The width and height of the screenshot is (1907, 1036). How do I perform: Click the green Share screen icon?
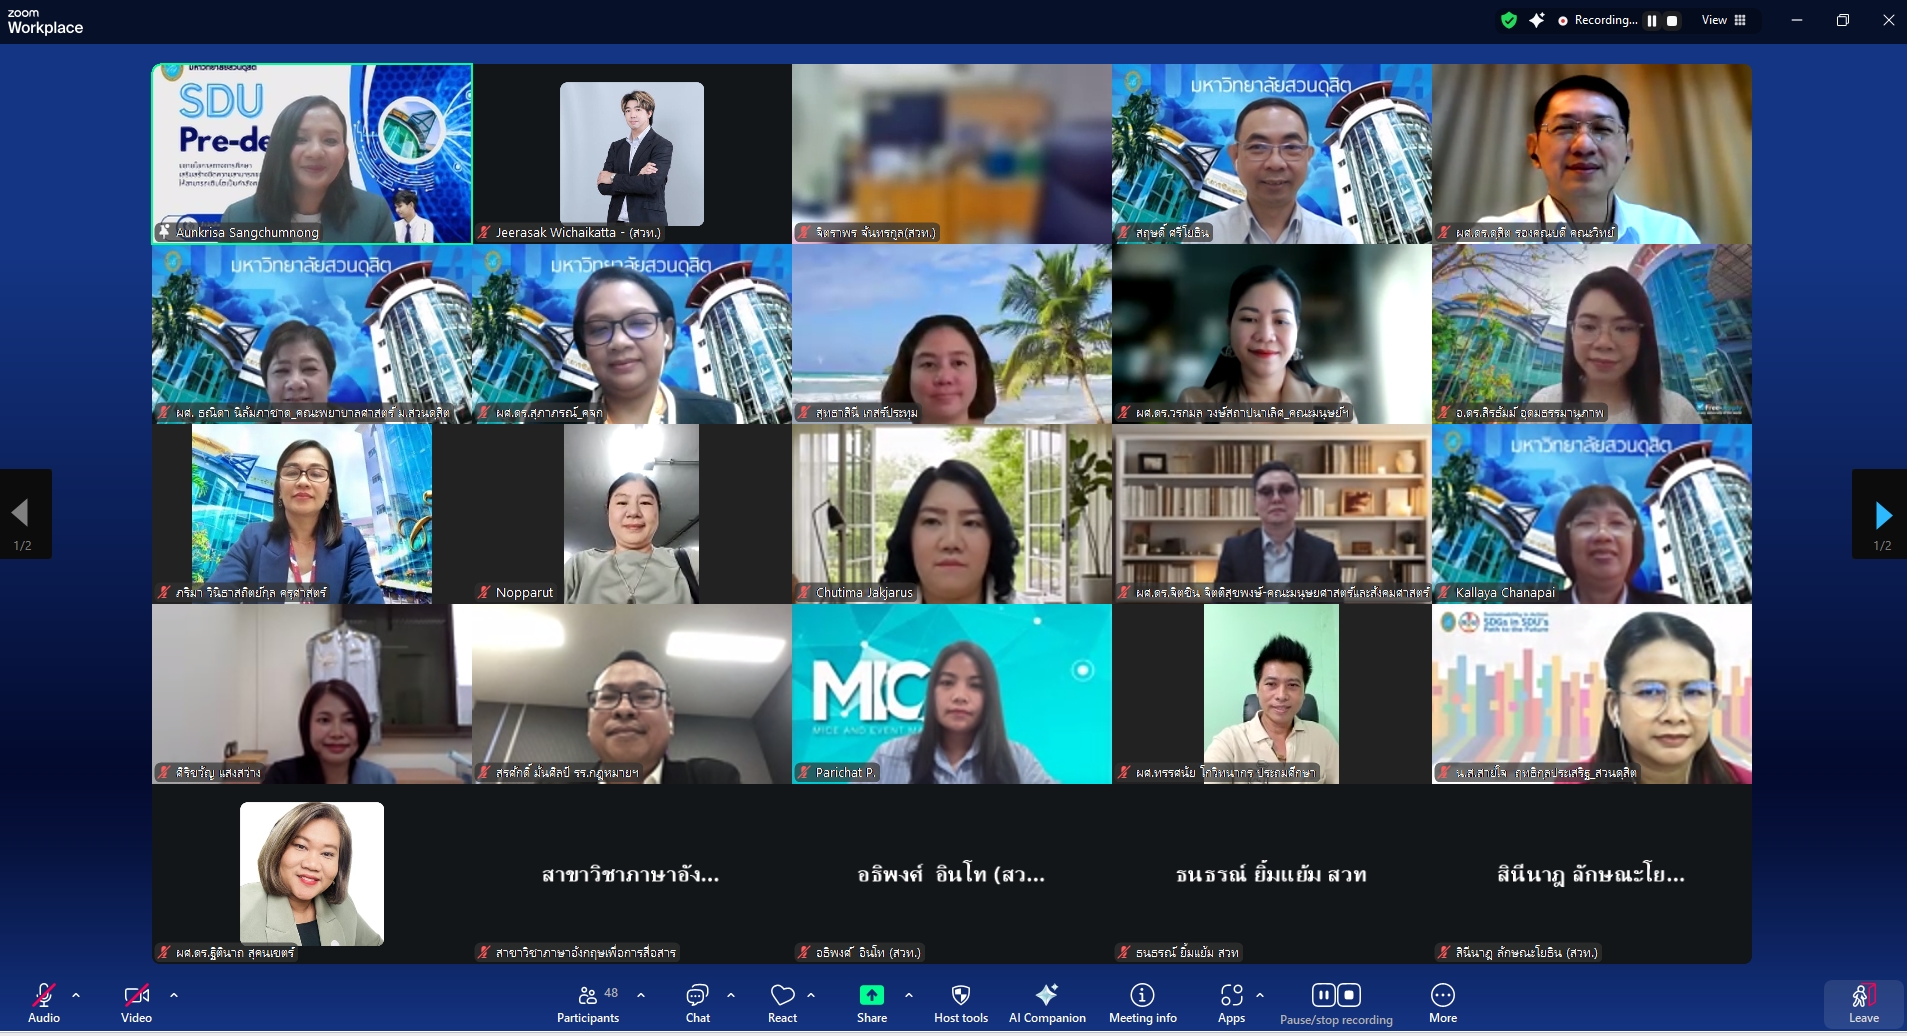click(871, 995)
